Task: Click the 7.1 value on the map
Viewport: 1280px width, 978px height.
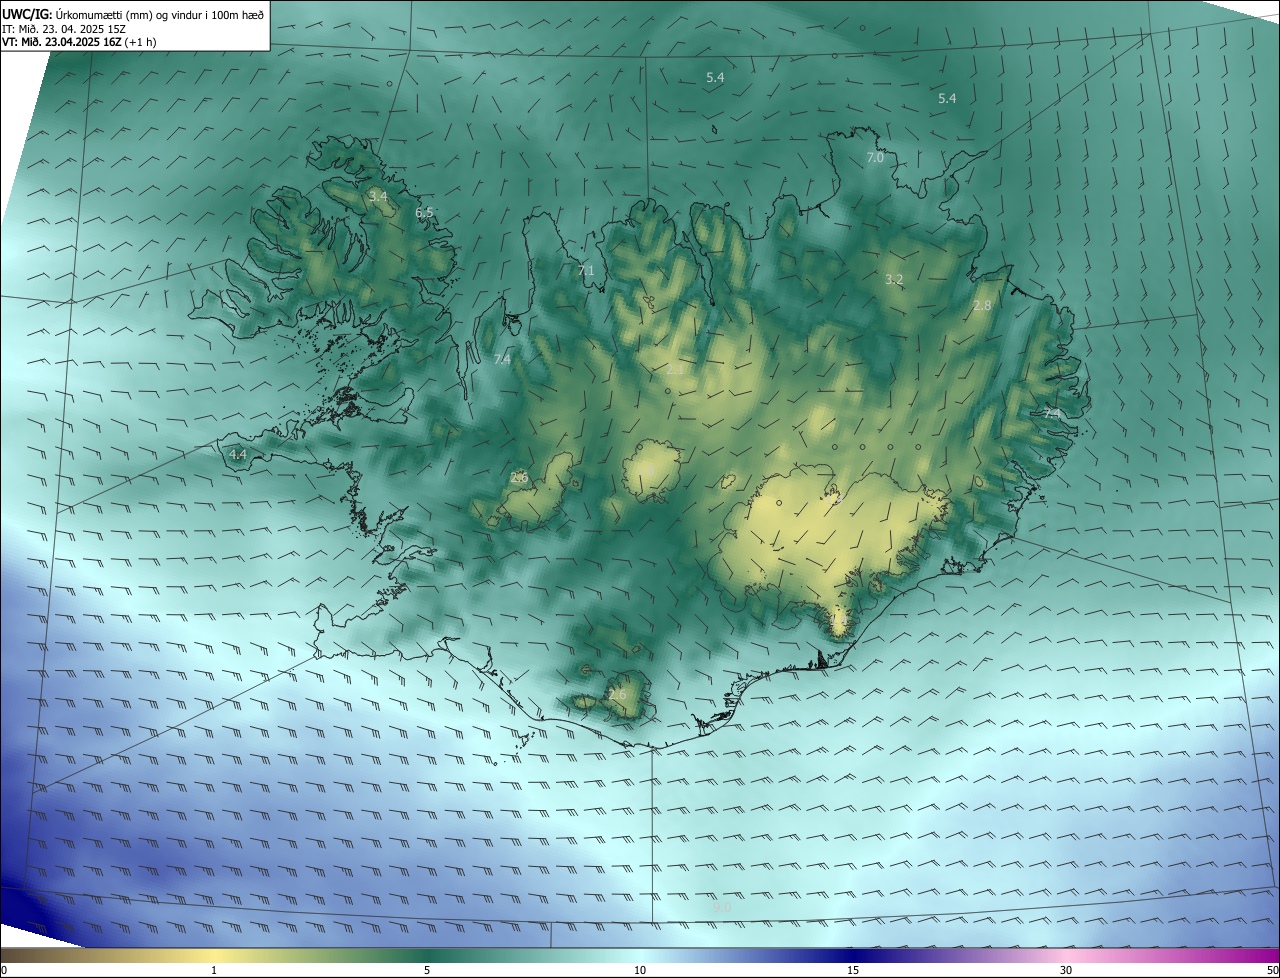Action: pyautogui.click(x=586, y=271)
